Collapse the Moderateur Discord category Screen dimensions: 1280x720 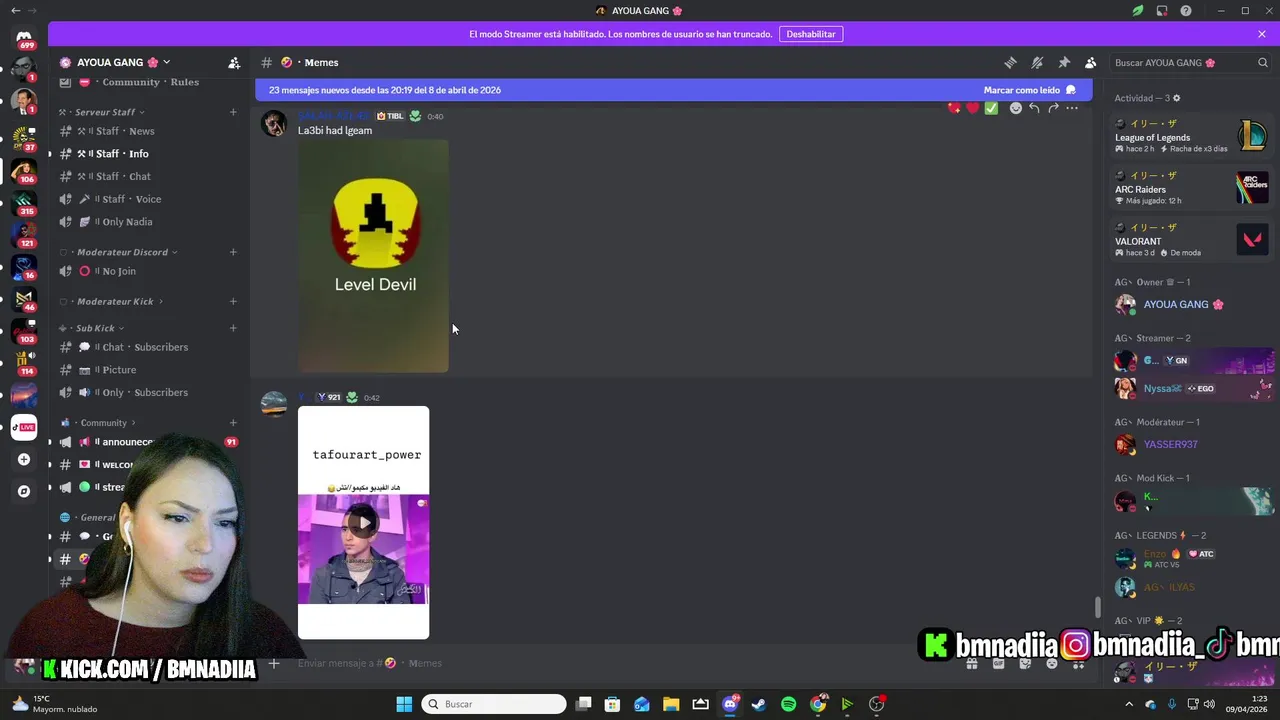(119, 252)
